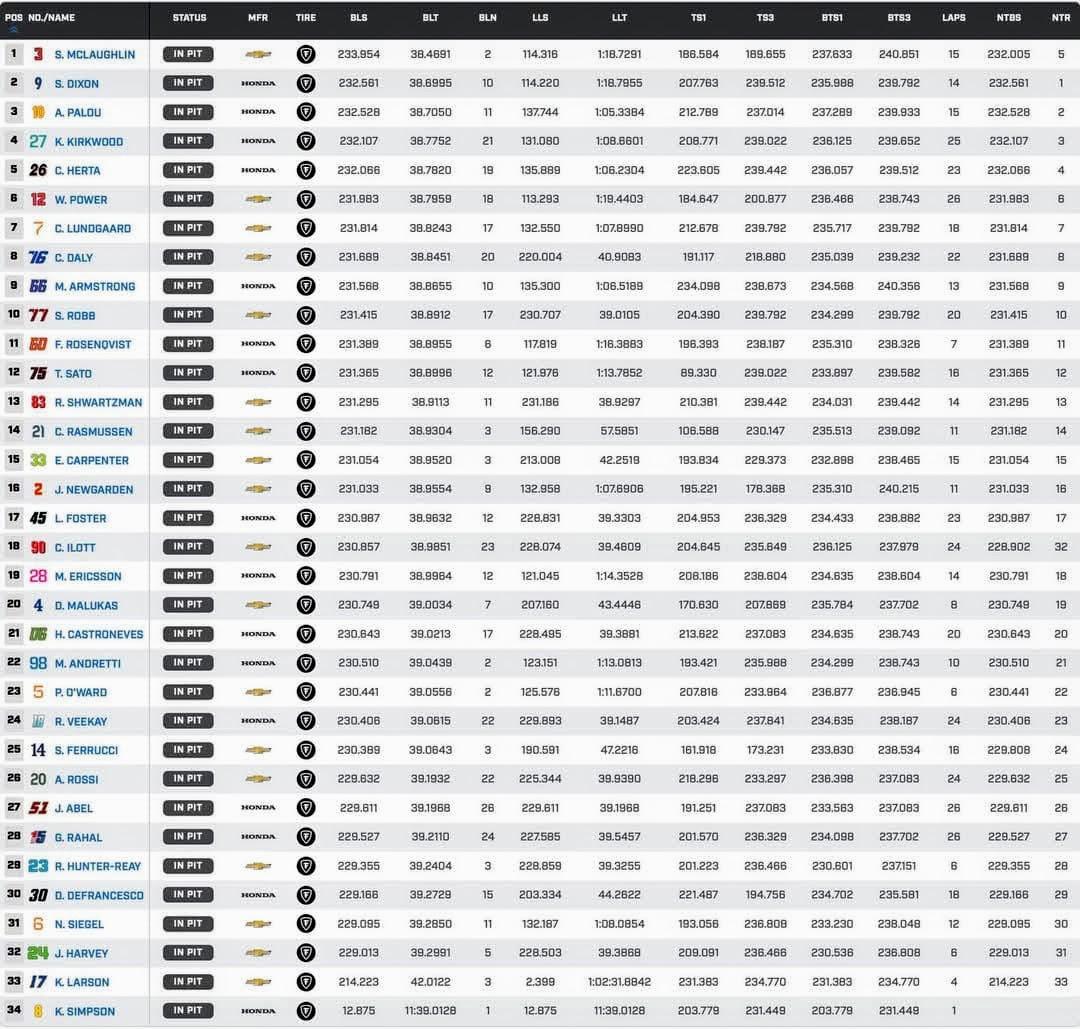The height and width of the screenshot is (1029, 1080).
Task: Select driver R. Hunter-Reay's name
Action: (98, 866)
